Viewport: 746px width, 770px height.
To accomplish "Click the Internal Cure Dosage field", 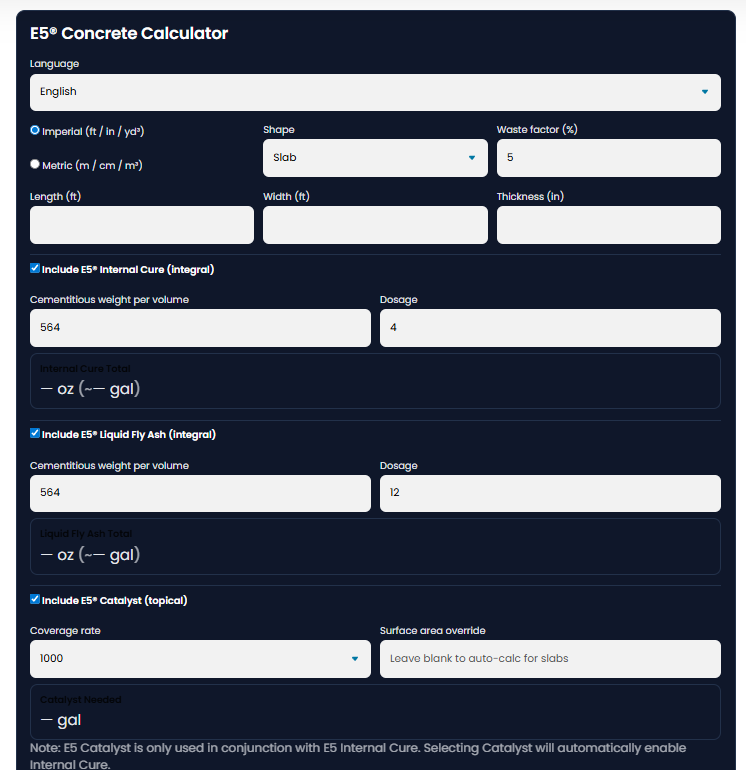I will point(550,328).
